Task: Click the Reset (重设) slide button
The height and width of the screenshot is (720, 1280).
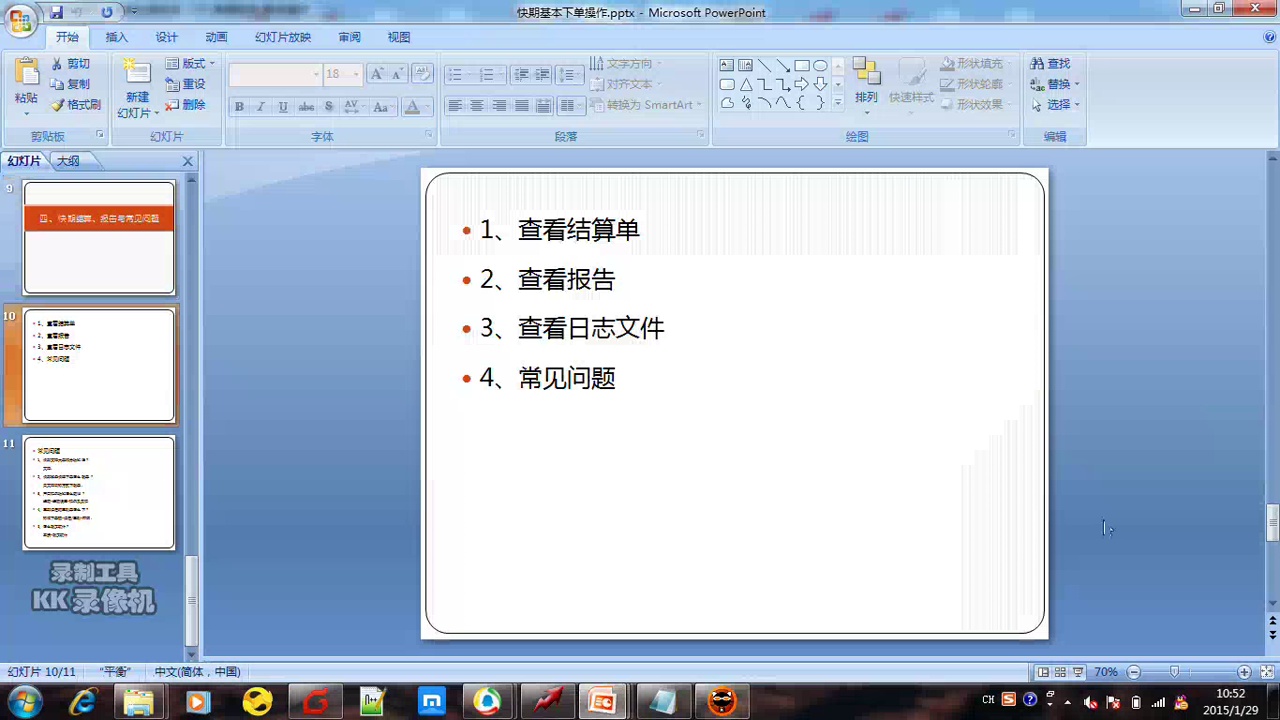Action: coord(186,85)
